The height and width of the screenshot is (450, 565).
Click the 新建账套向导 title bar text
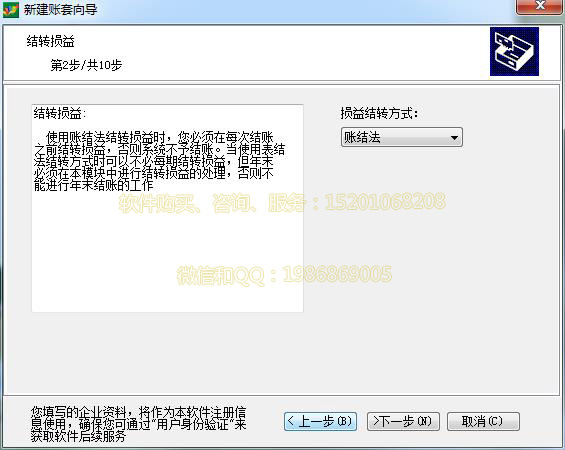click(60, 9)
